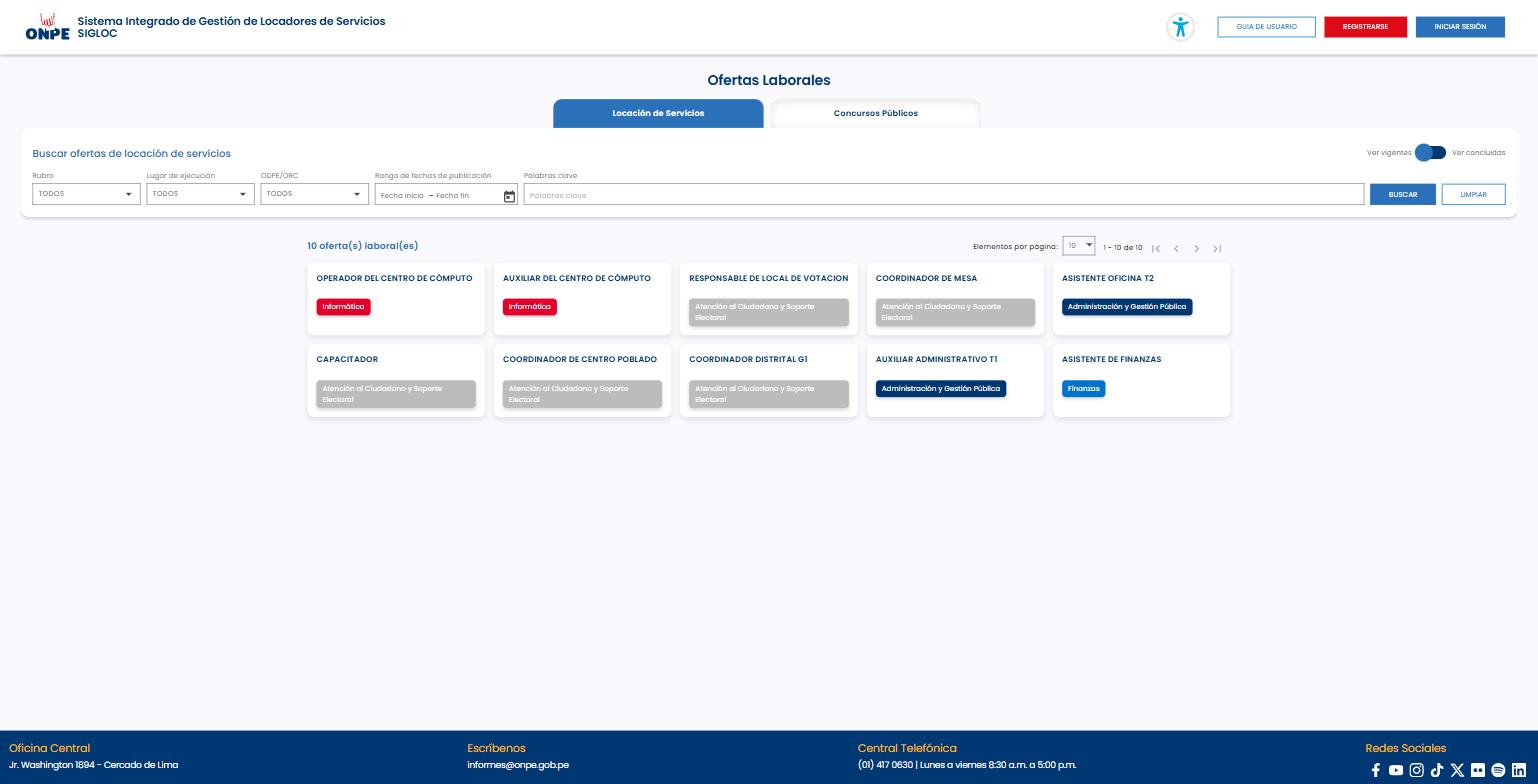Open ONPE X (Twitter) icon
This screenshot has width=1538, height=784.
[1457, 770]
